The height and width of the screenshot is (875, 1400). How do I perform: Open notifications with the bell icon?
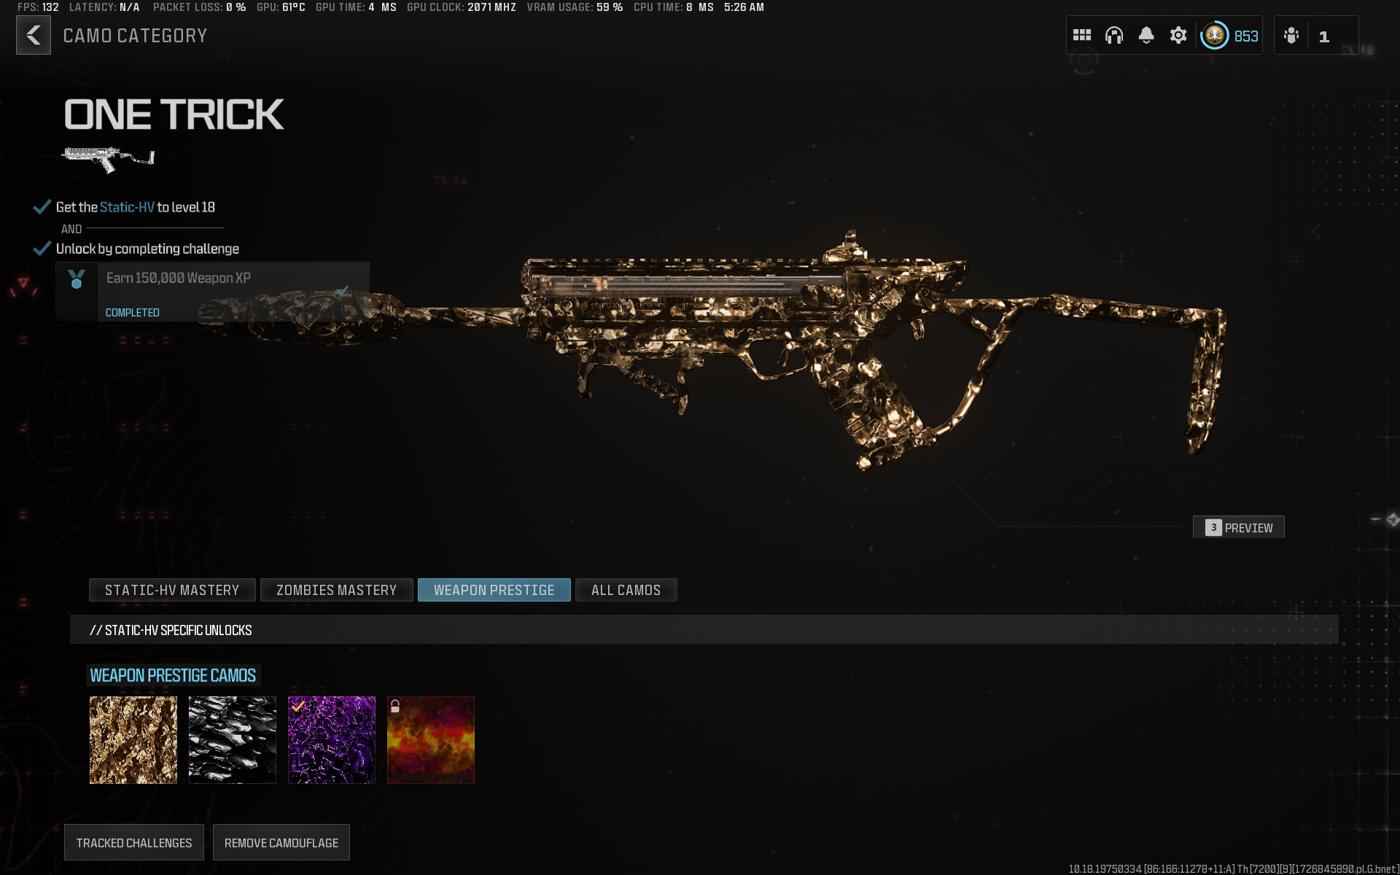(1146, 36)
